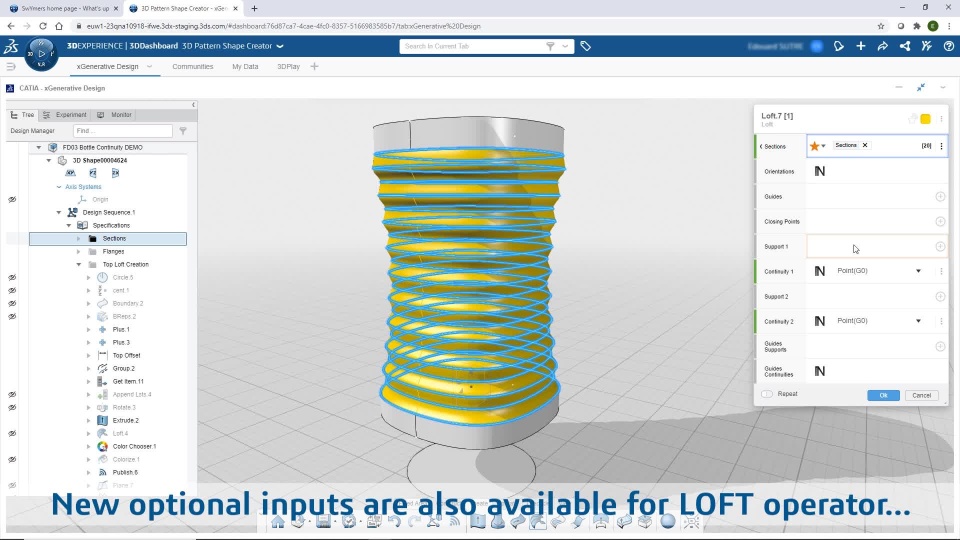Image resolution: width=960 pixels, height=540 pixels.
Task: Select the YZ plane icon under 3D Shape
Action: pyautogui.click(x=92, y=173)
